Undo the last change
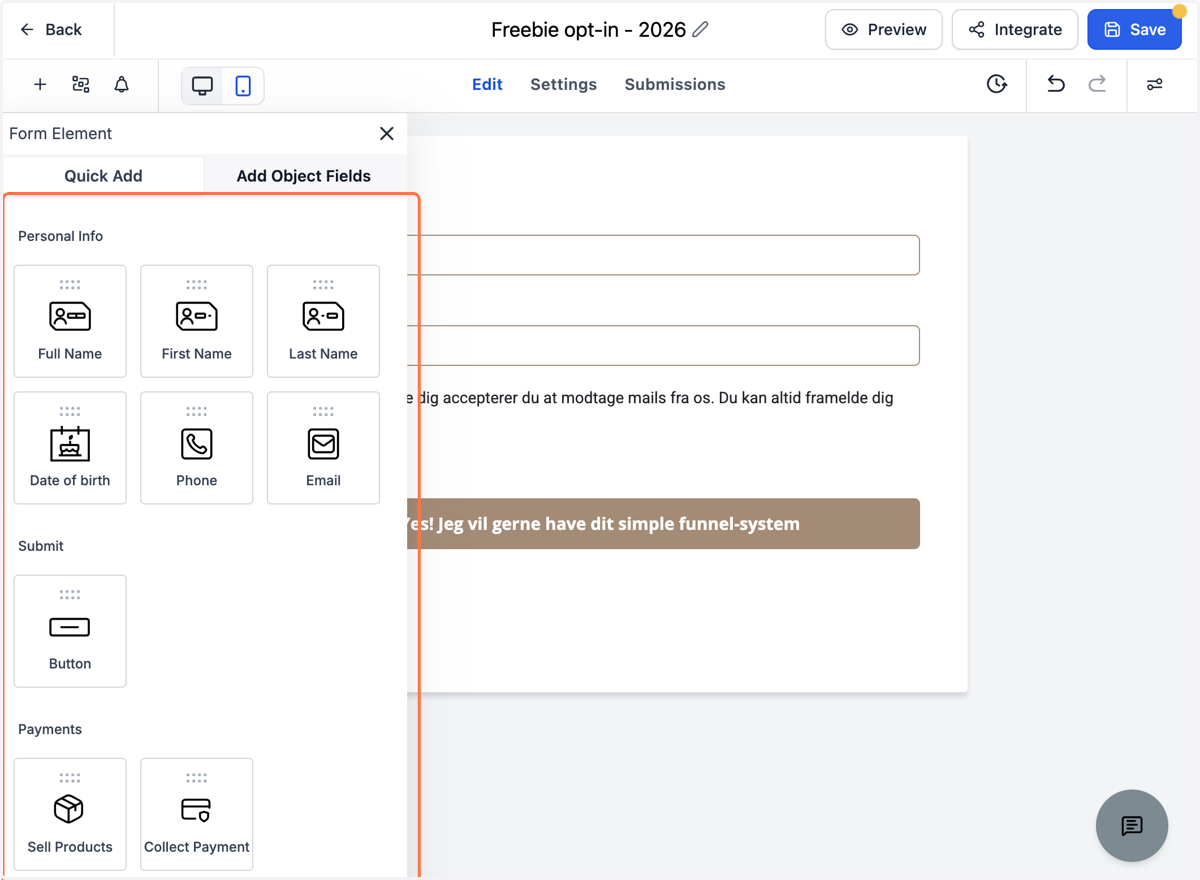This screenshot has width=1200, height=880. point(1056,85)
